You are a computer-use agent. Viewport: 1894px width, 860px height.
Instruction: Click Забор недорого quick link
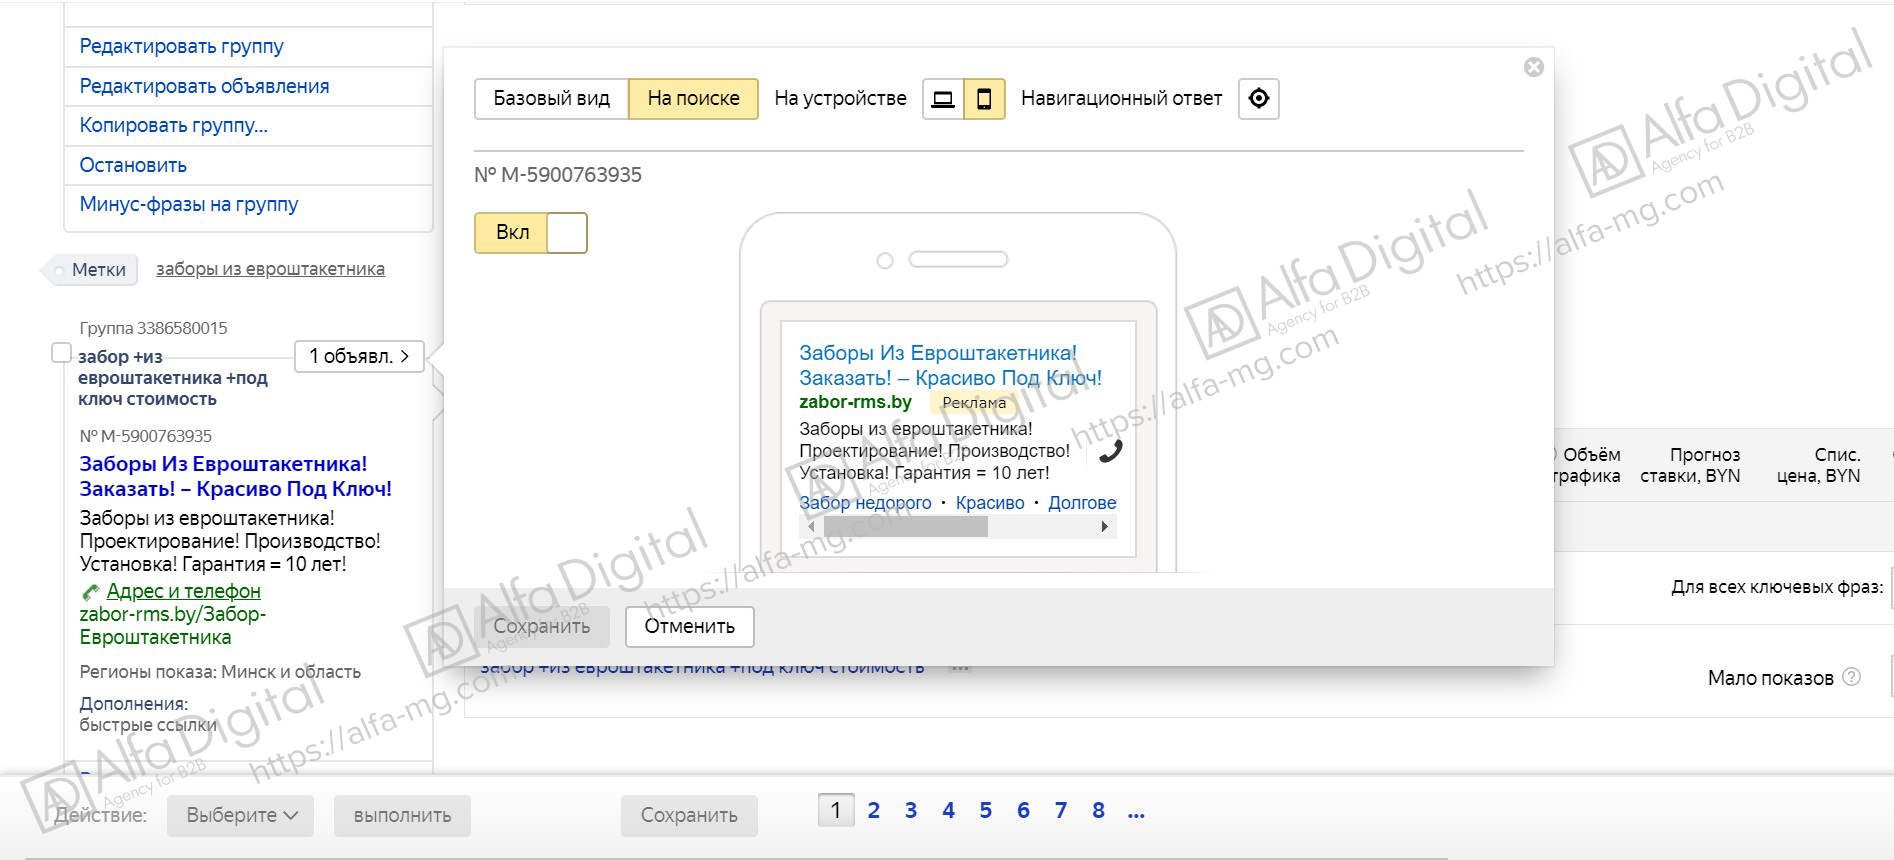[x=865, y=503]
